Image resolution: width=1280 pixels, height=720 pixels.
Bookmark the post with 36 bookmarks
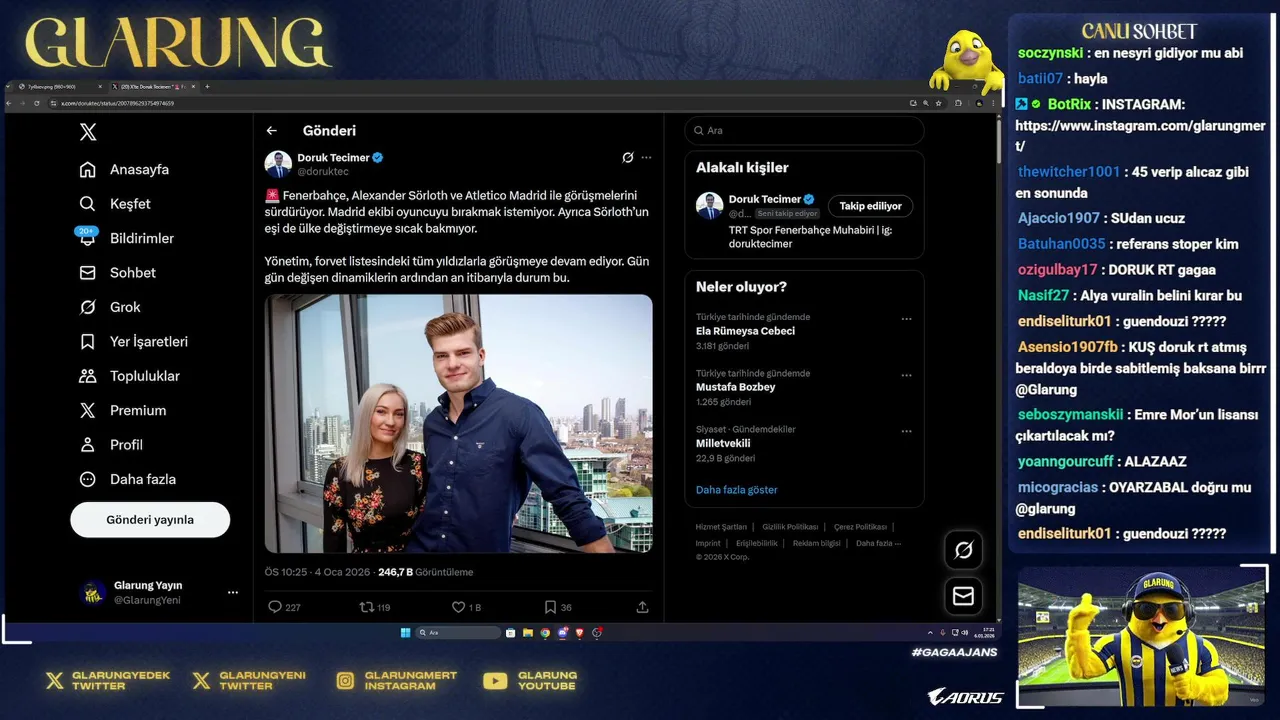pyautogui.click(x=550, y=607)
